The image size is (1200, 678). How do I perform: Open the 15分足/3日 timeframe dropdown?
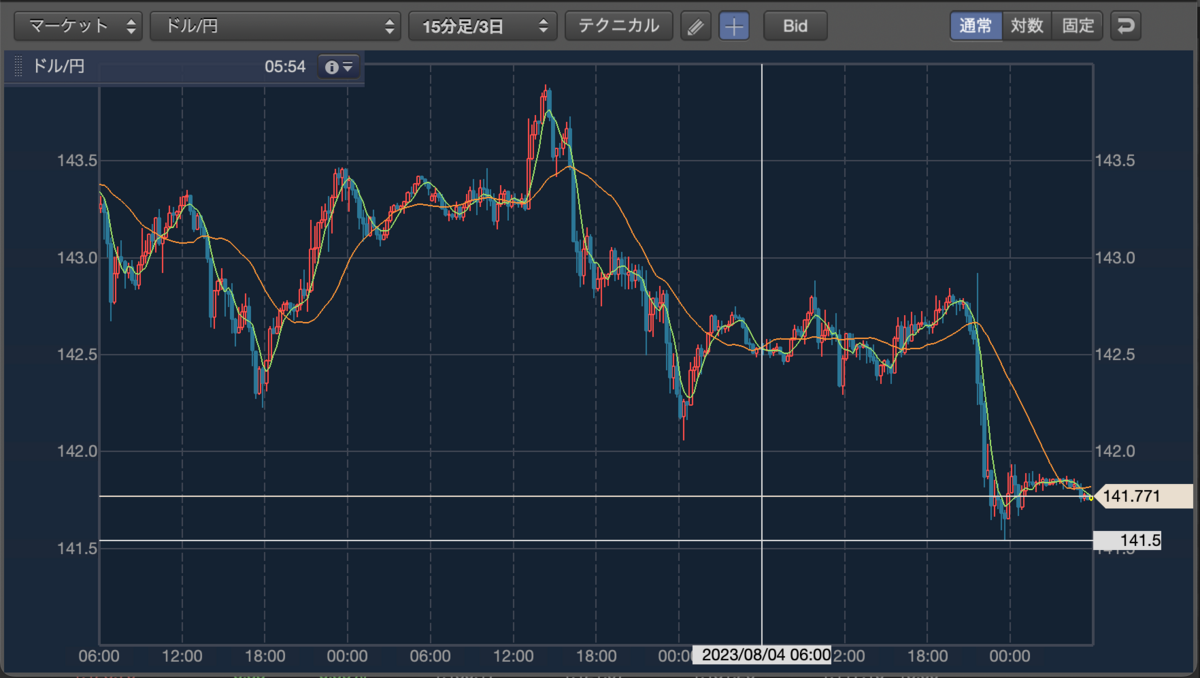coord(483,26)
